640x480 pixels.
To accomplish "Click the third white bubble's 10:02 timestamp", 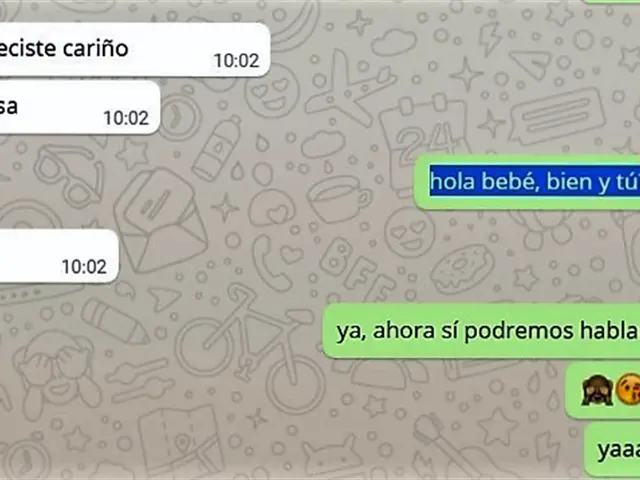I will point(84,267).
